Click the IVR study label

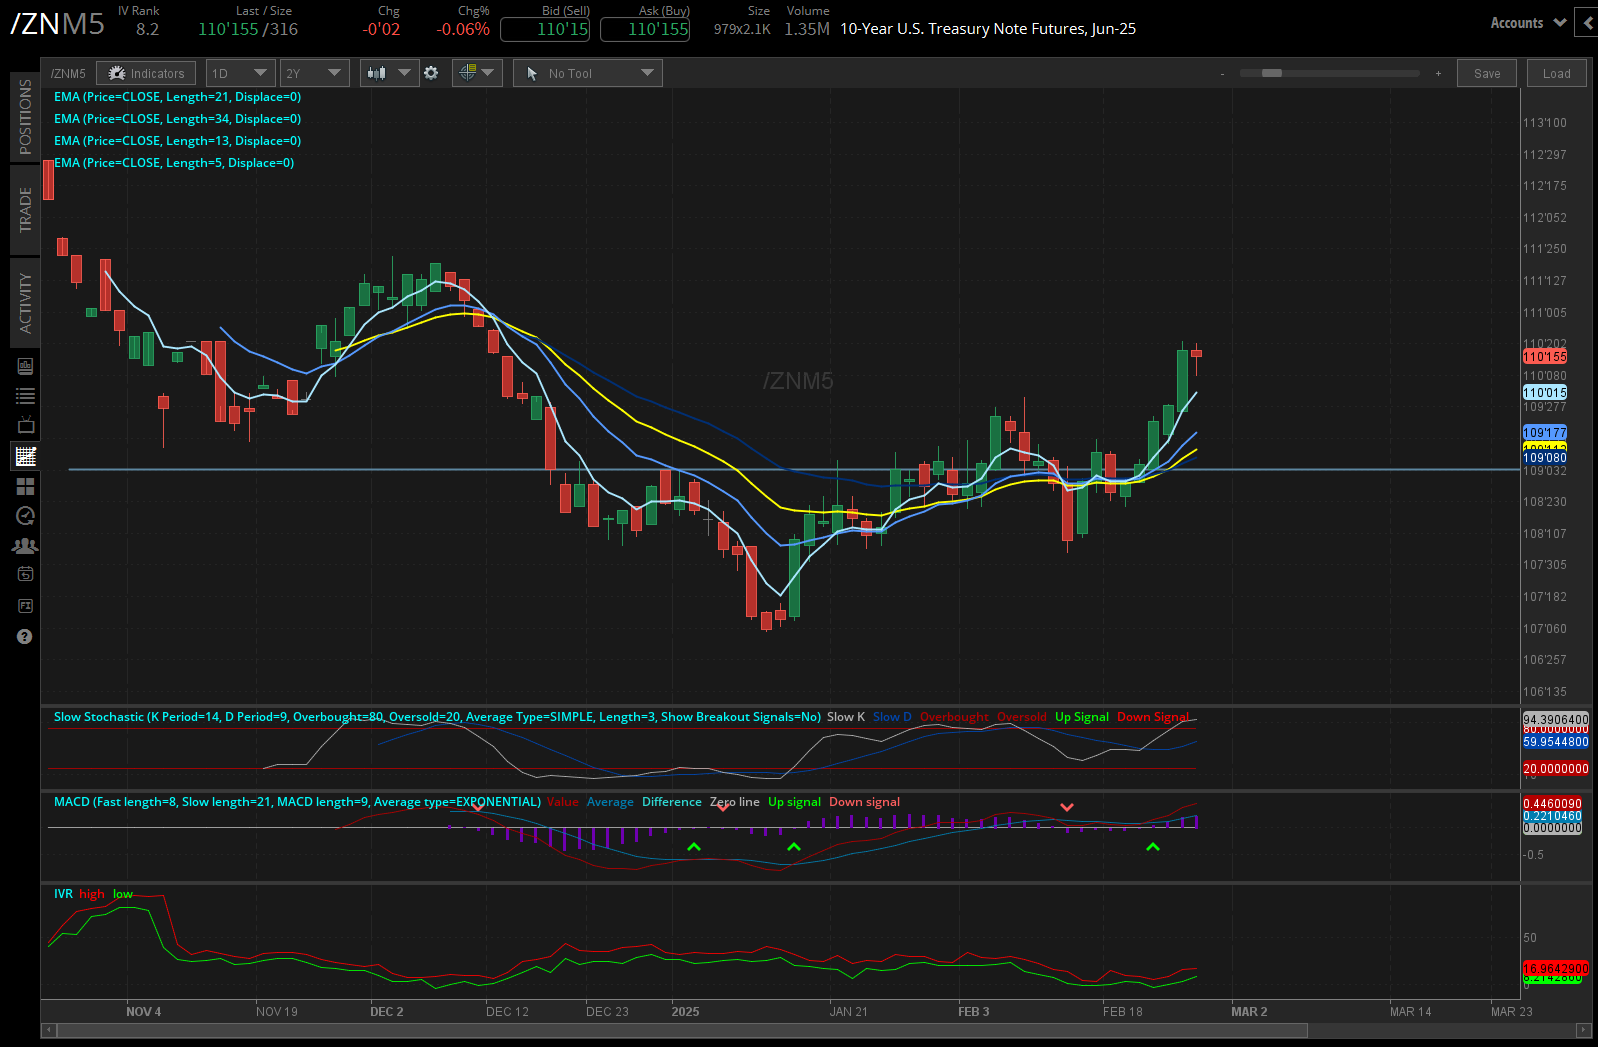[x=63, y=894]
